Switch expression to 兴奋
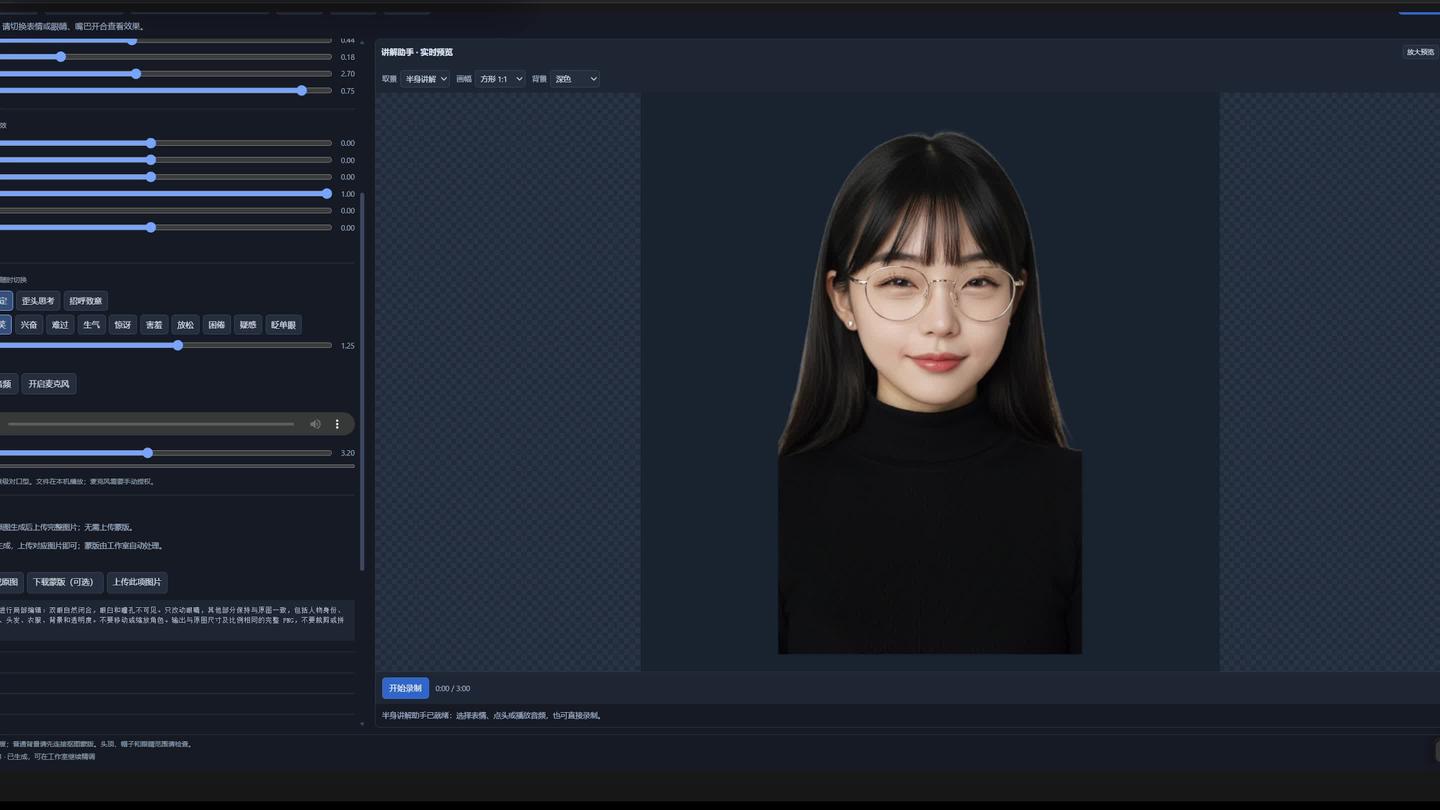Viewport: 1440px width, 810px height. pyautogui.click(x=29, y=325)
